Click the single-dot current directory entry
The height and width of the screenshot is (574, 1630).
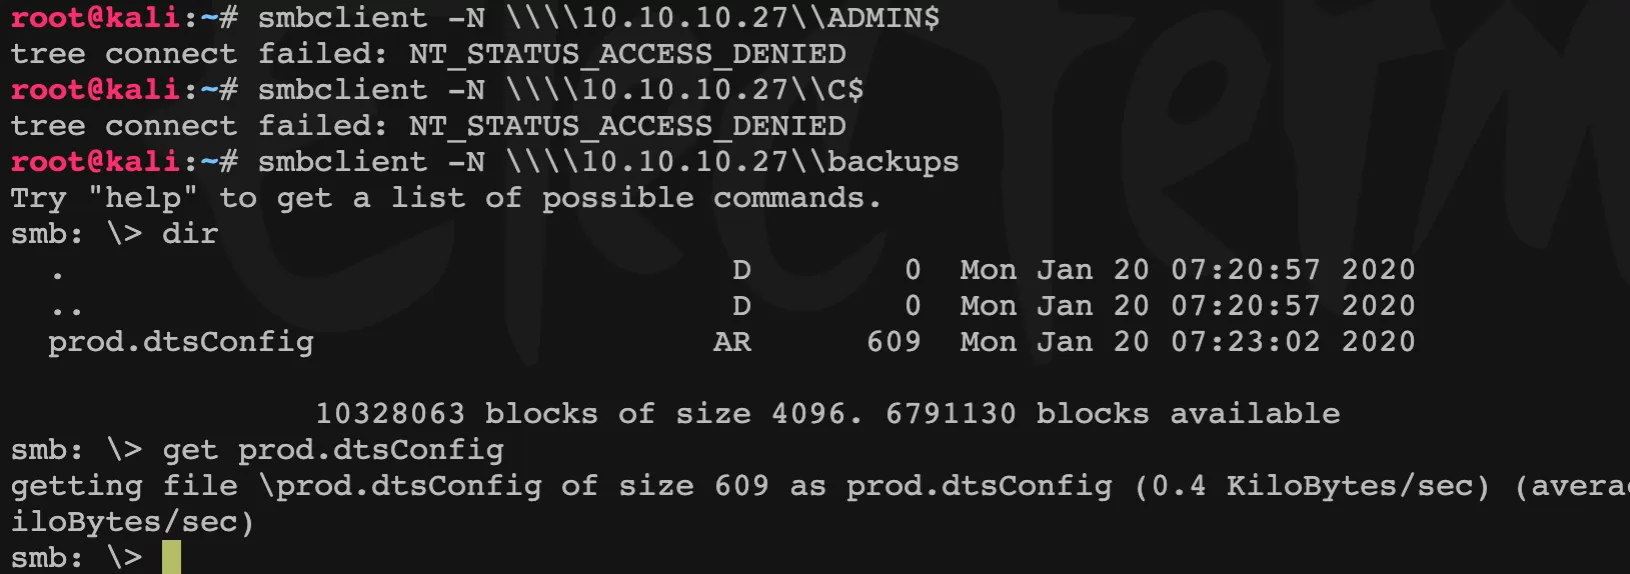(x=58, y=274)
